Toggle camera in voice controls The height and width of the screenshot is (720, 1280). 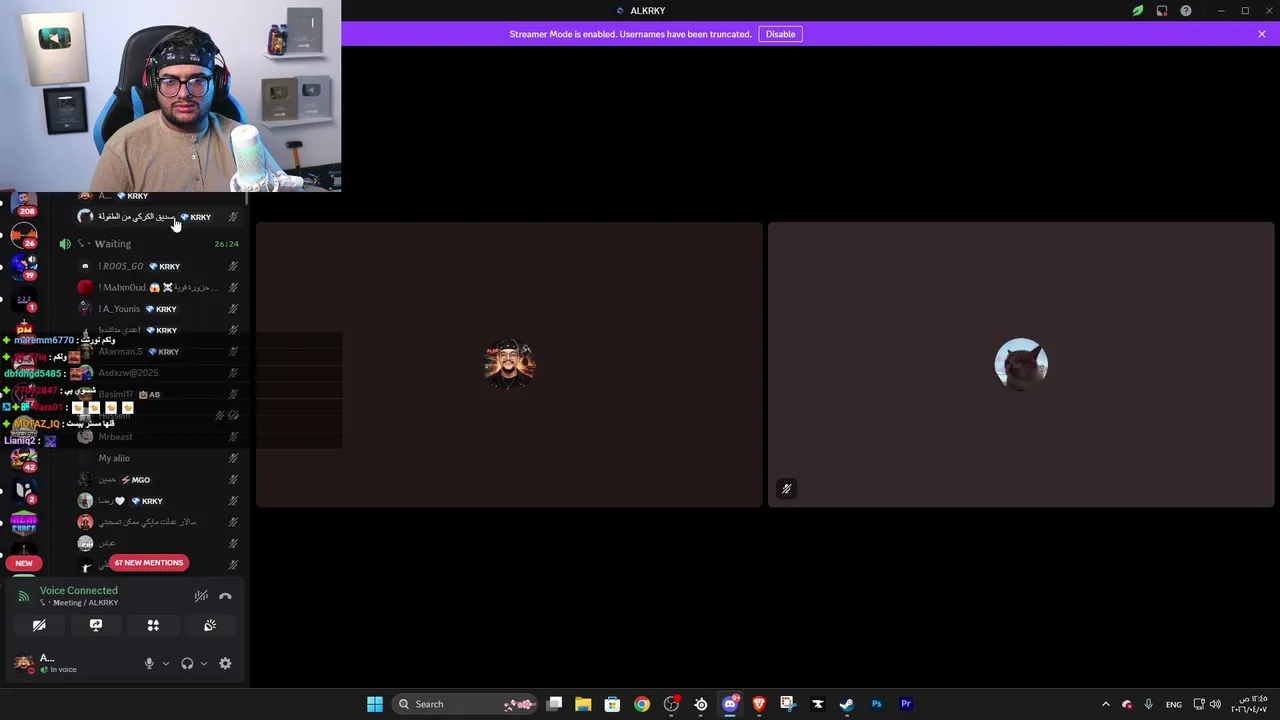click(39, 625)
